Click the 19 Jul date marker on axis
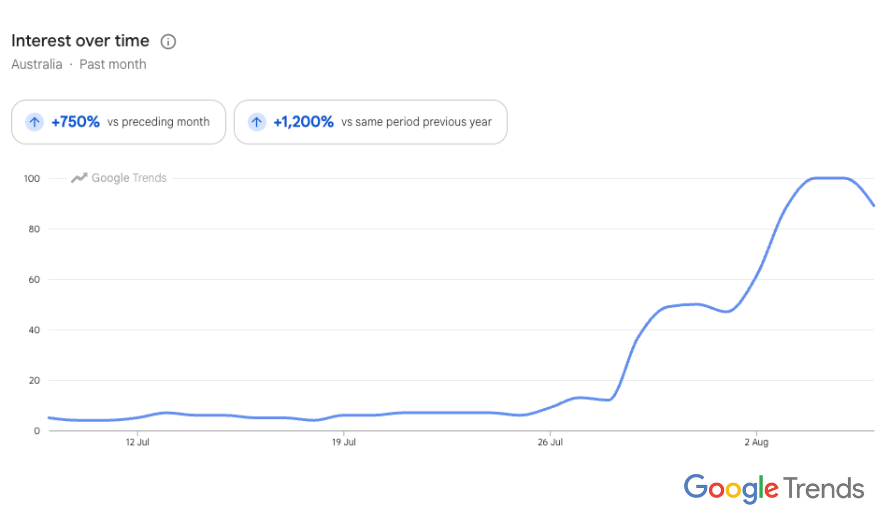Viewport: 893px width, 520px height. 344,443
